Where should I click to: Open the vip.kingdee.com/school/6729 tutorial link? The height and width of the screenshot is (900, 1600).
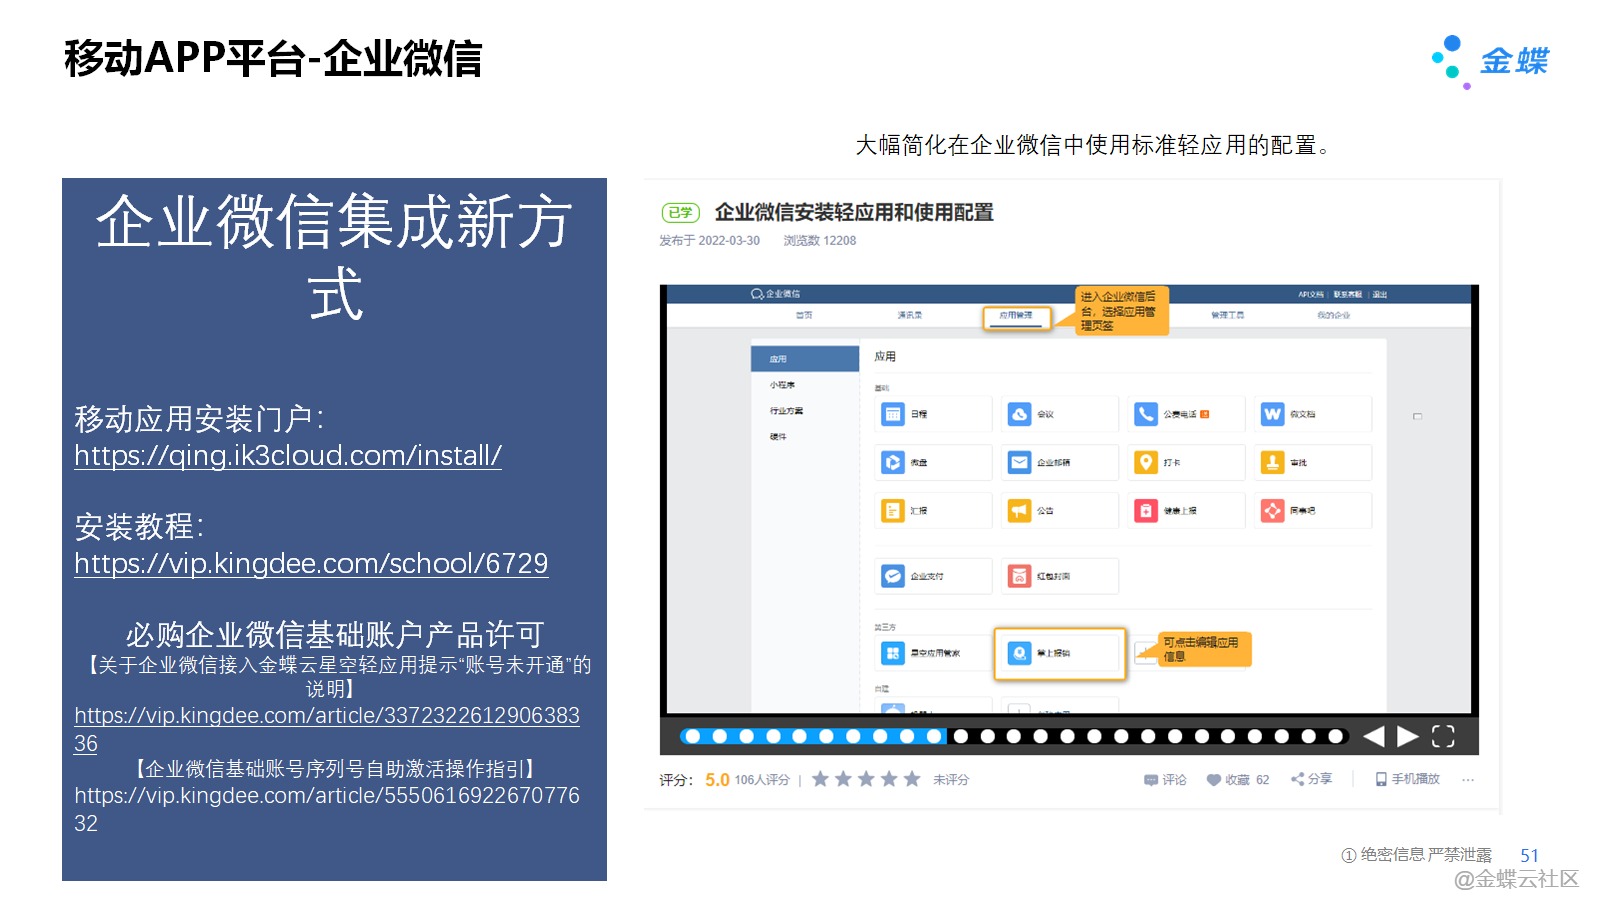[x=311, y=564]
